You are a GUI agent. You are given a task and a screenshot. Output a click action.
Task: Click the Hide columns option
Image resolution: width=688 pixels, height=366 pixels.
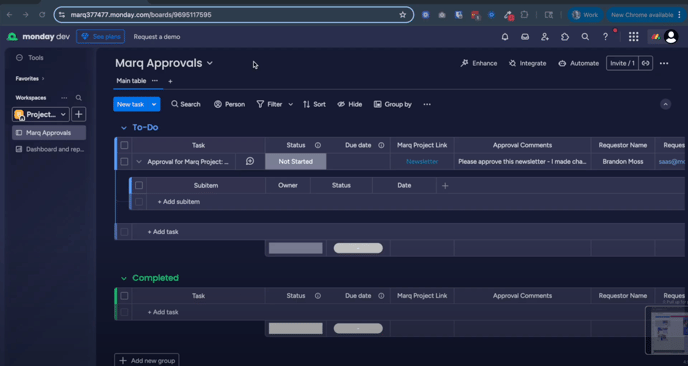(x=350, y=104)
